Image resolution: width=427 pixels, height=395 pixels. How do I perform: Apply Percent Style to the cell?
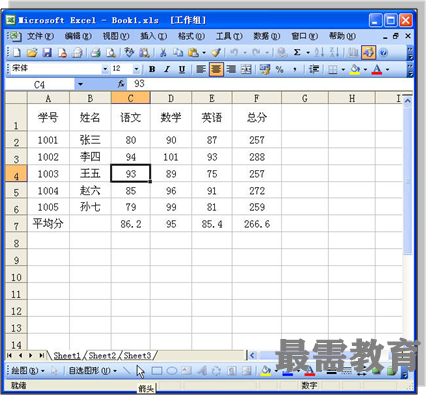click(x=280, y=69)
